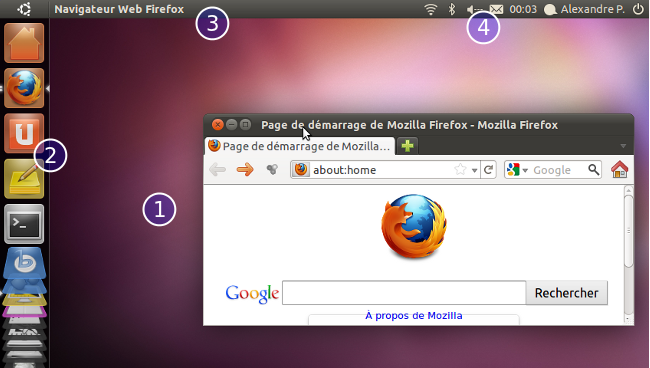Viewport: 650px width, 368px height.
Task: Launch the Terminal from the launcher
Action: 24,224
